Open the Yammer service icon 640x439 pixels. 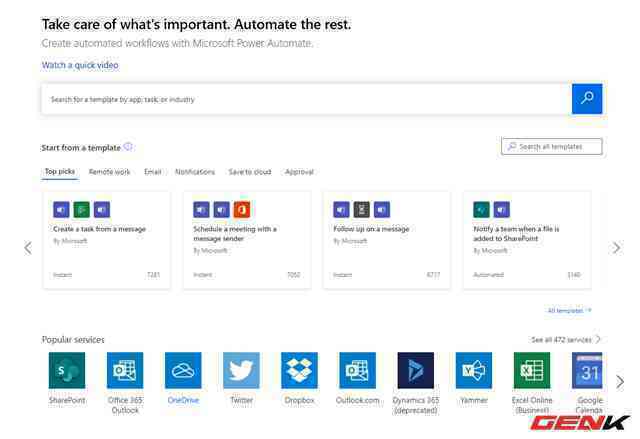[474, 370]
